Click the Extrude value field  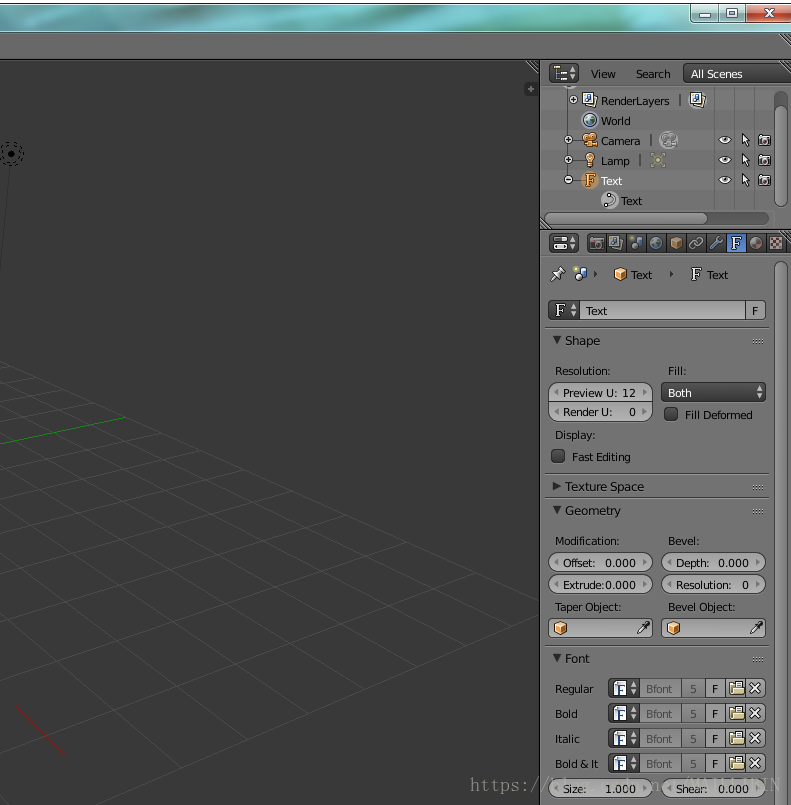point(600,584)
